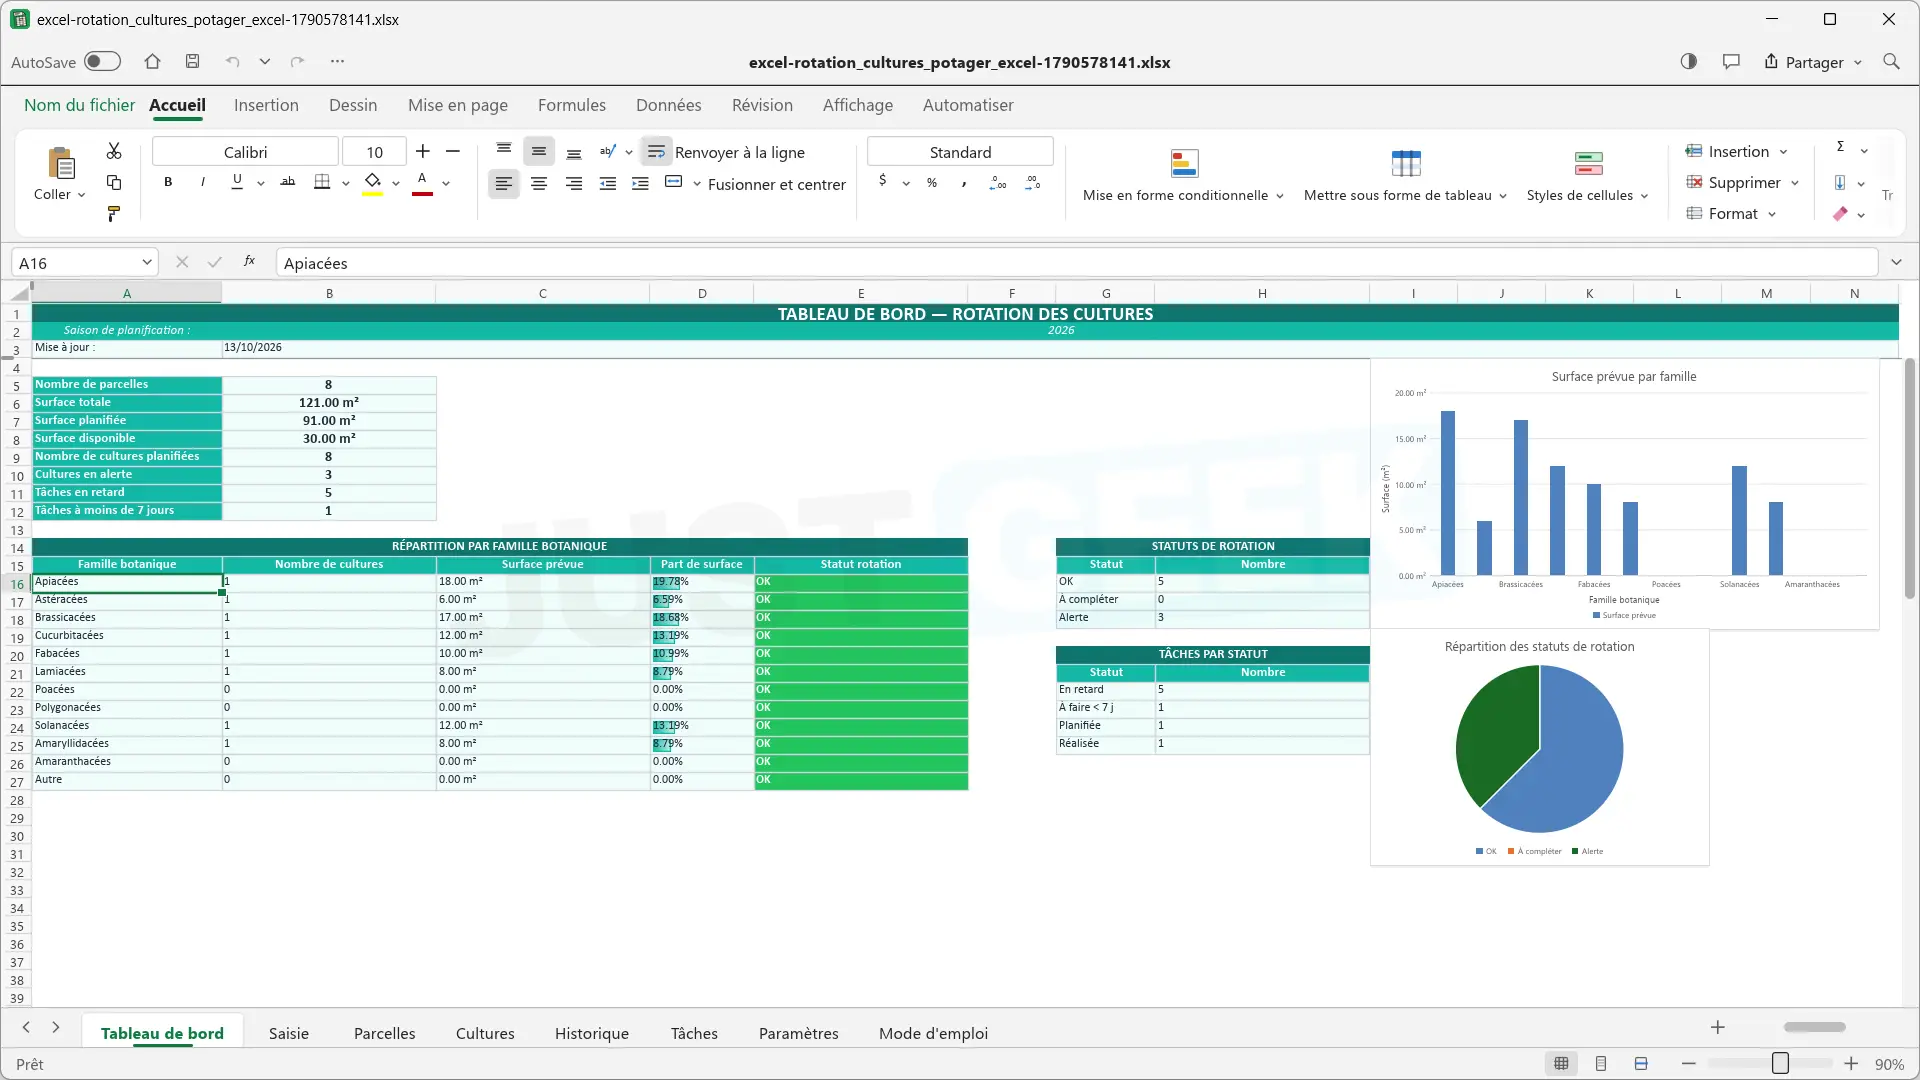This screenshot has width=1920, height=1080.
Task: Switch to Normal view in the status bar
Action: click(x=1561, y=1064)
